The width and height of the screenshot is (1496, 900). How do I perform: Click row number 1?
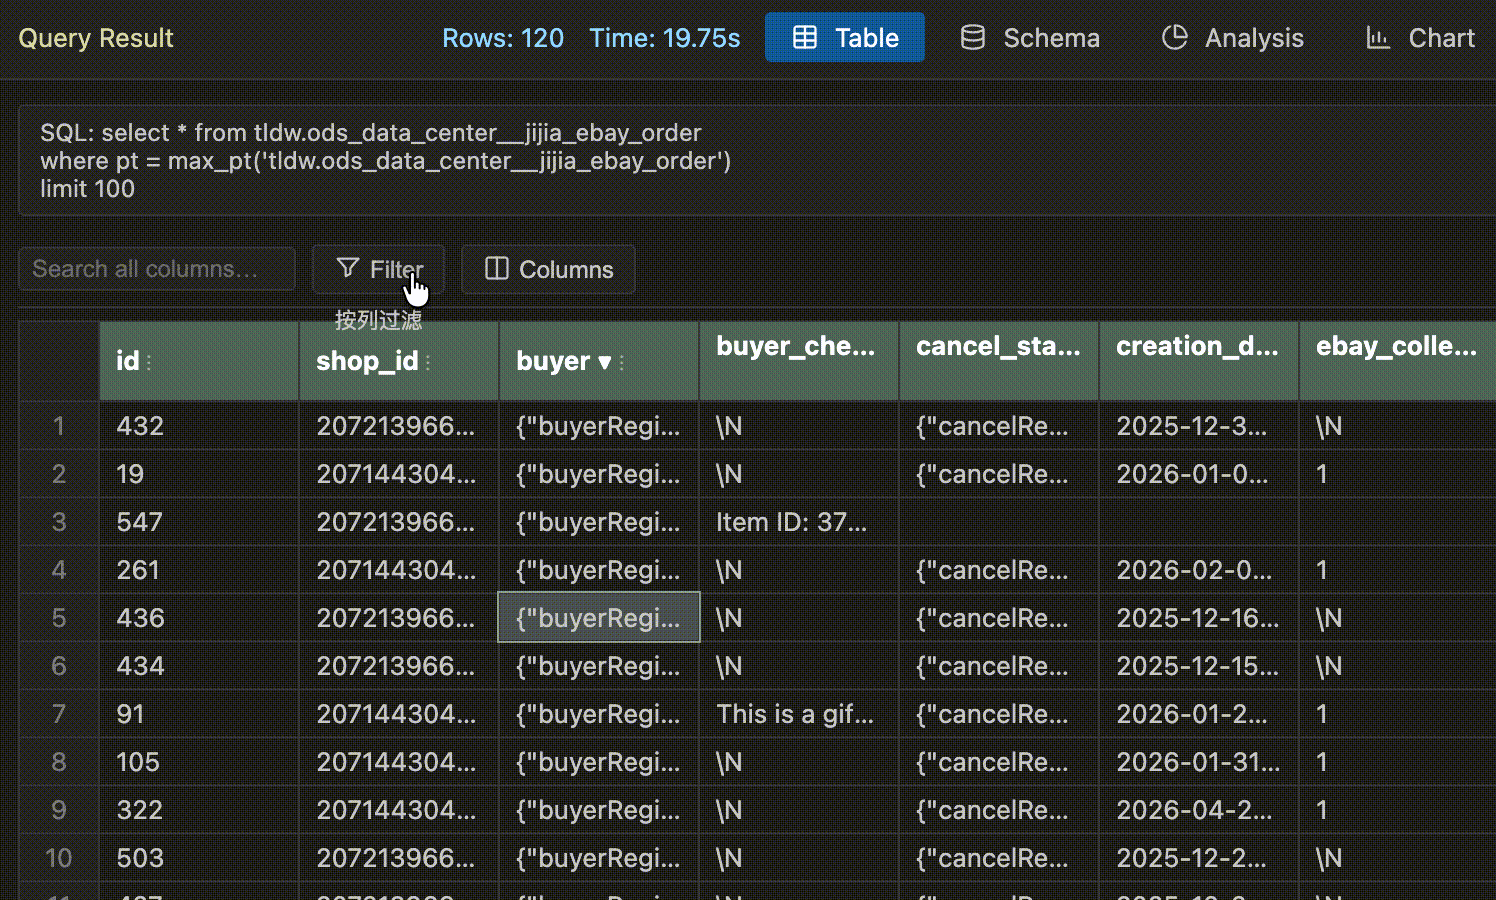point(59,426)
